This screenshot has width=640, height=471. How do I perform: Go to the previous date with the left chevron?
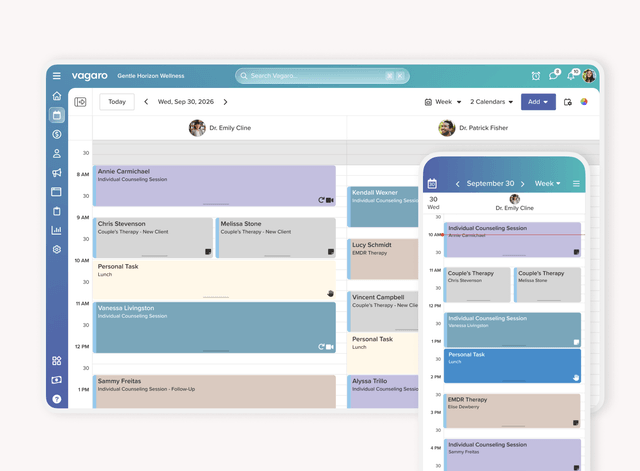pyautogui.click(x=146, y=102)
